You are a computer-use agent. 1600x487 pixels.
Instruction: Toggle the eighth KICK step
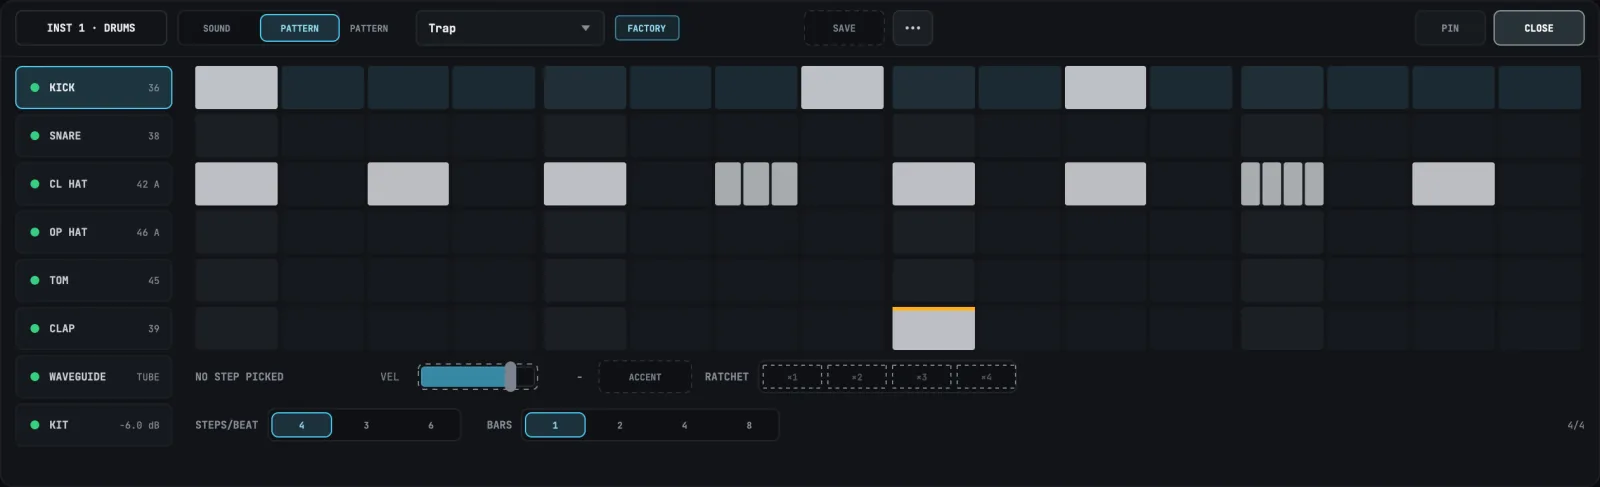pyautogui.click(x=842, y=88)
